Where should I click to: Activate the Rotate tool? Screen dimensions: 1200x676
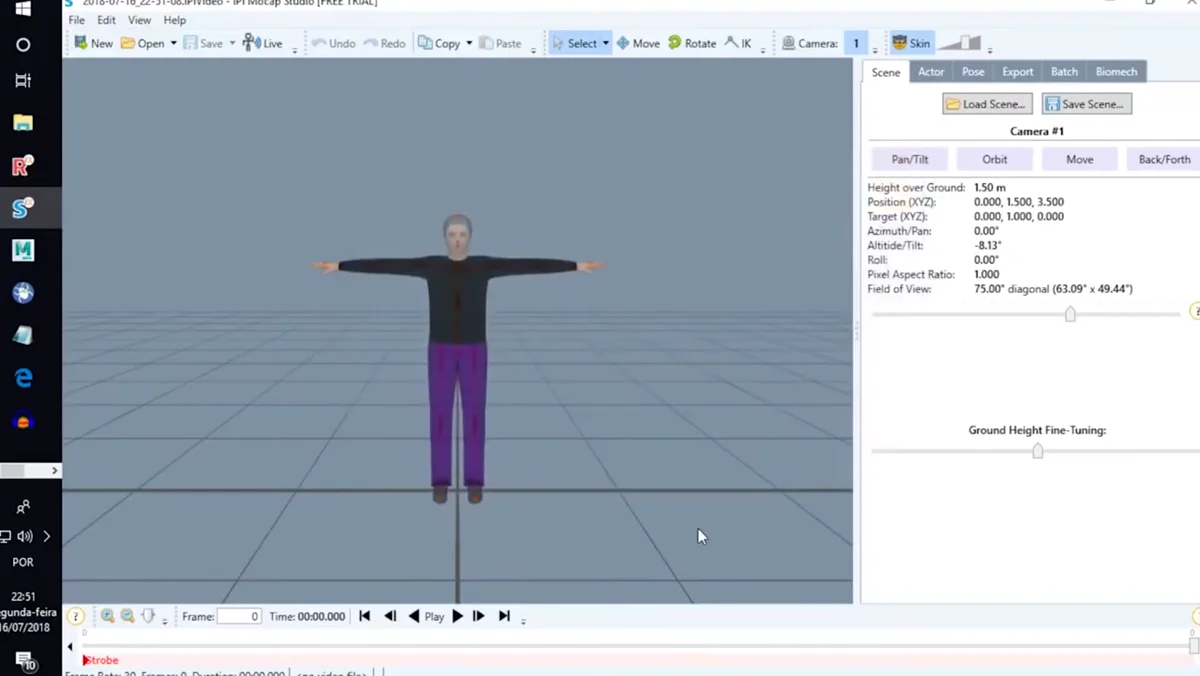pos(692,43)
